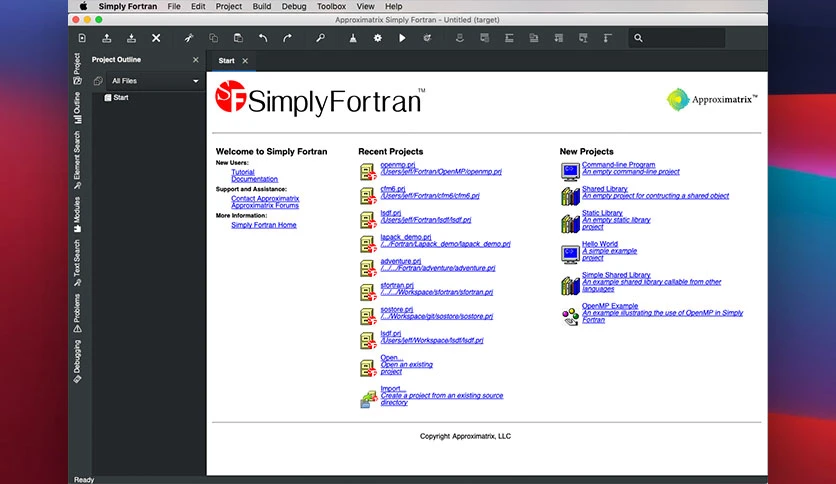This screenshot has width=836, height=484.
Task: Open recent project openmp.prj
Action: point(398,165)
